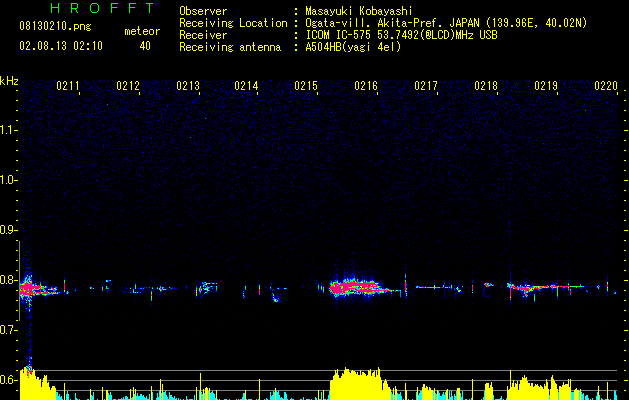Click the A504HB(yagi 4el) antenna value
This screenshot has width=629, height=400.
(x=353, y=47)
